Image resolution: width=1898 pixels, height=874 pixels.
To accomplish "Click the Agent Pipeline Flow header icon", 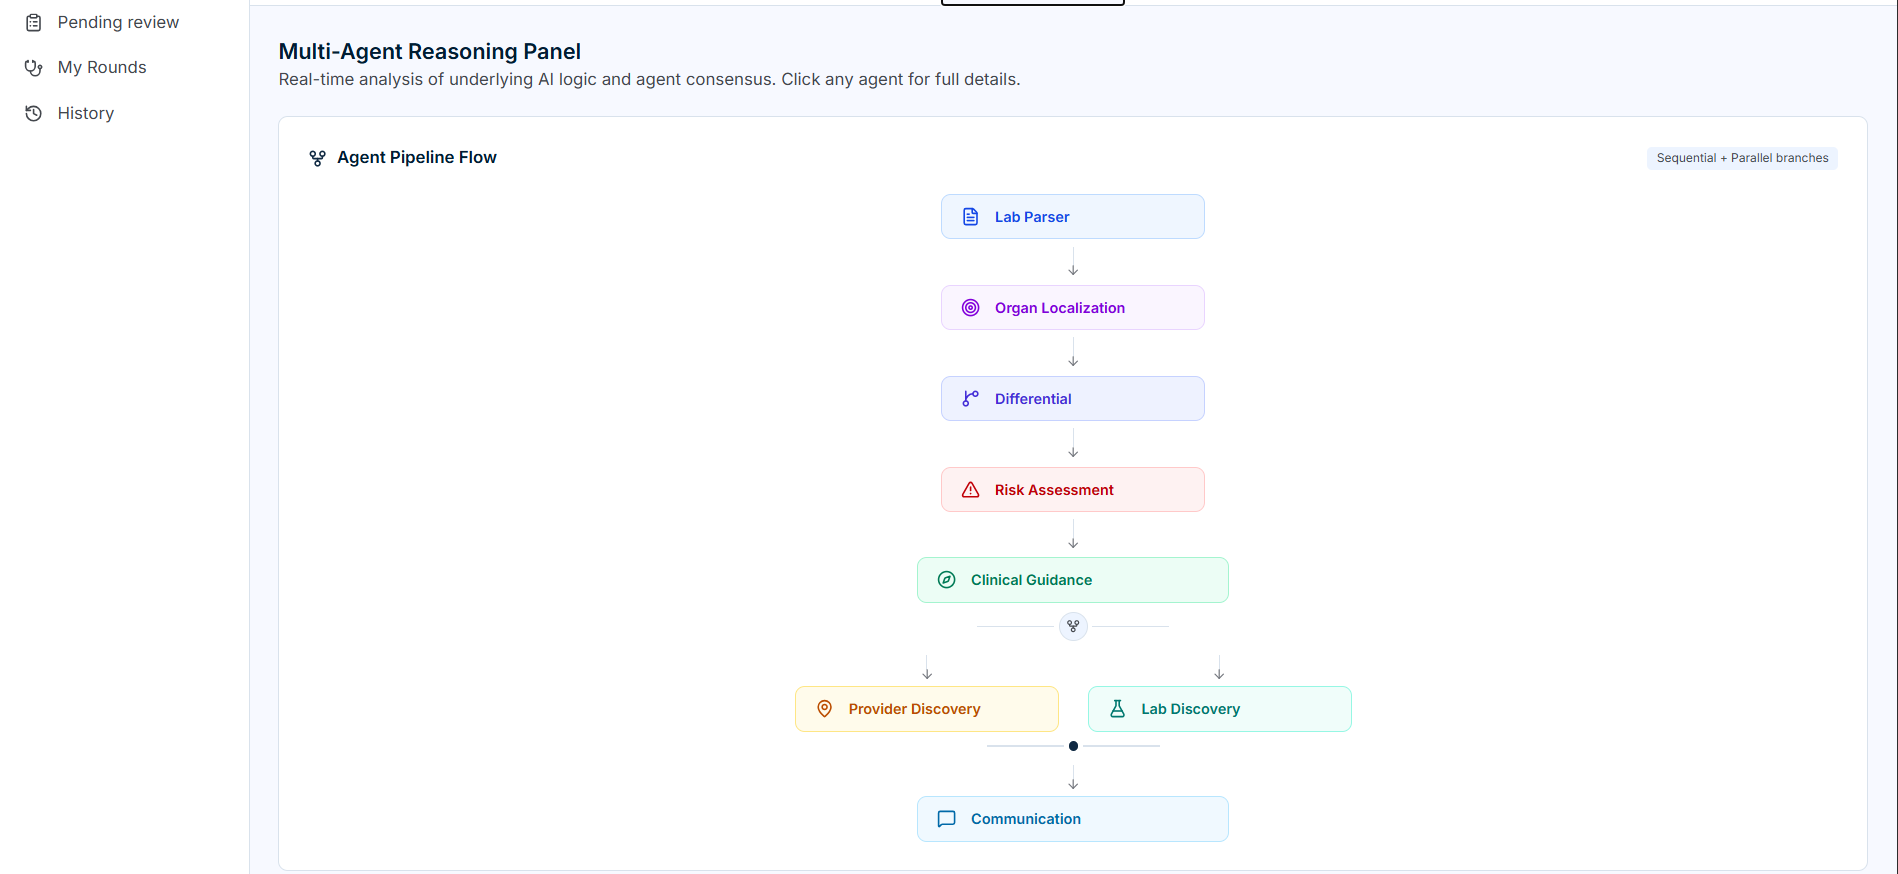I will [x=317, y=158].
